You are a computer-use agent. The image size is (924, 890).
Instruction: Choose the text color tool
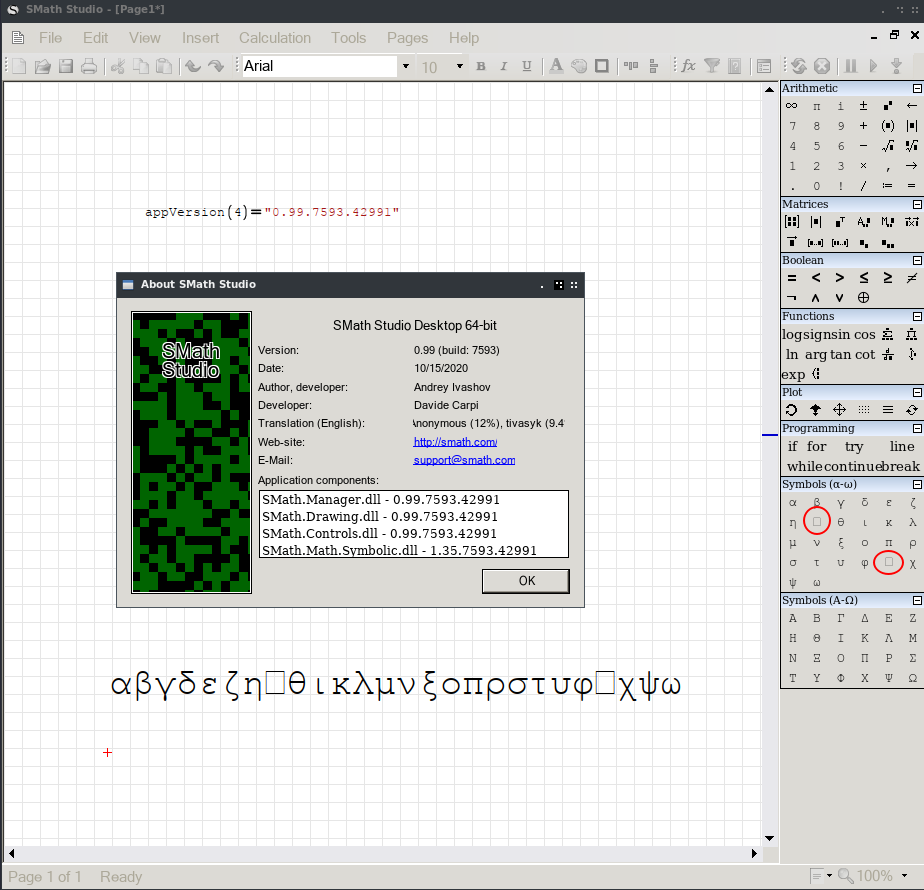coord(556,66)
